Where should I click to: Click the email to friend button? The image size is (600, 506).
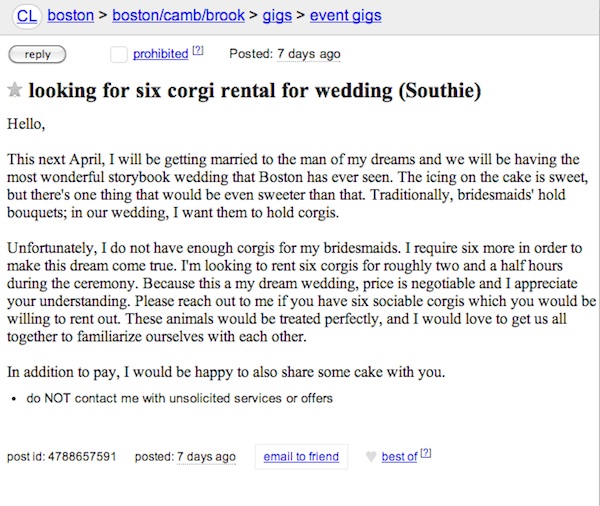tap(301, 457)
